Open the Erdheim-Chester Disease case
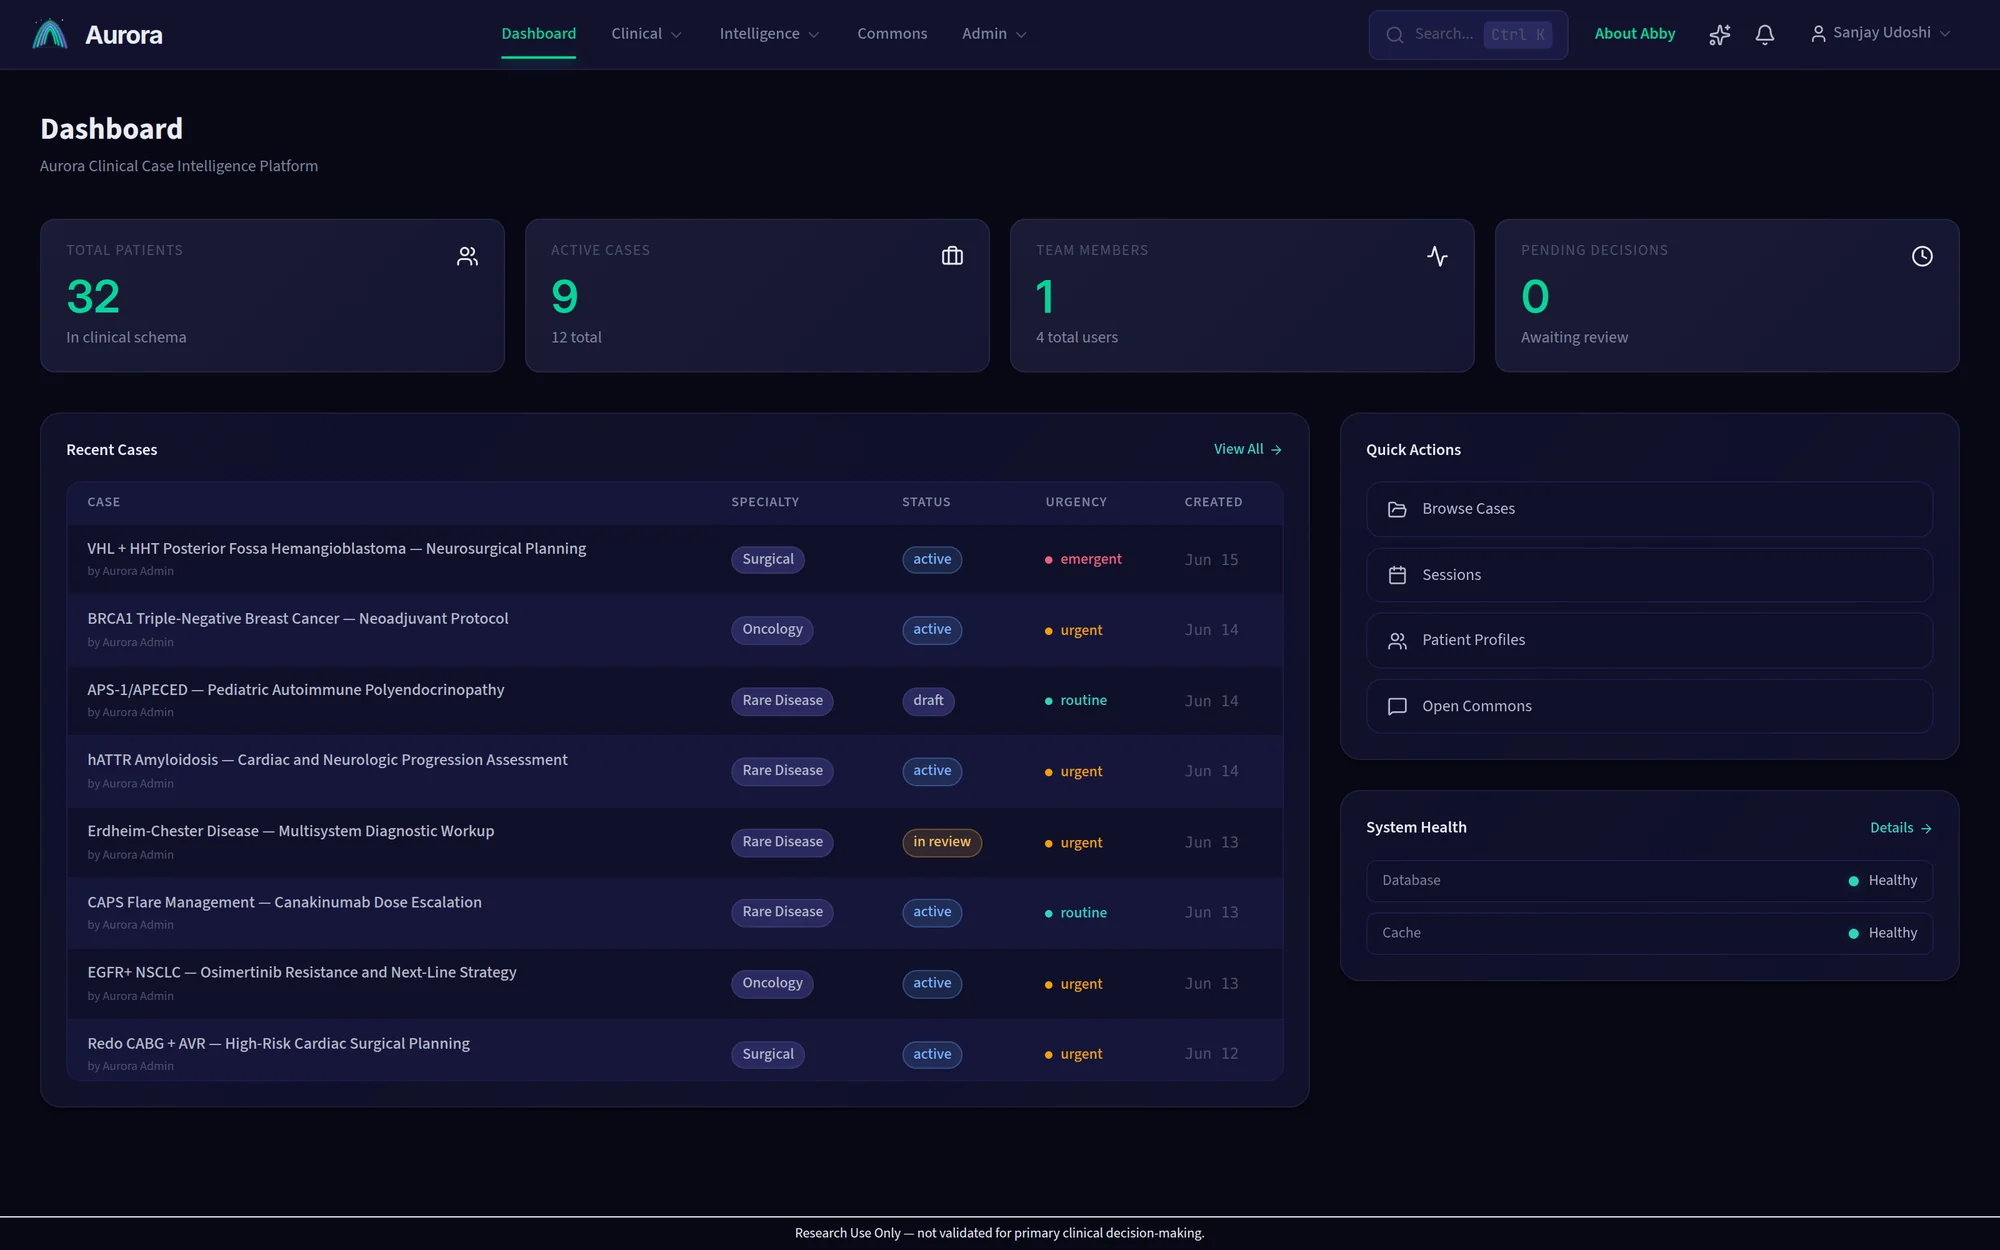The width and height of the screenshot is (2000, 1250). (291, 831)
